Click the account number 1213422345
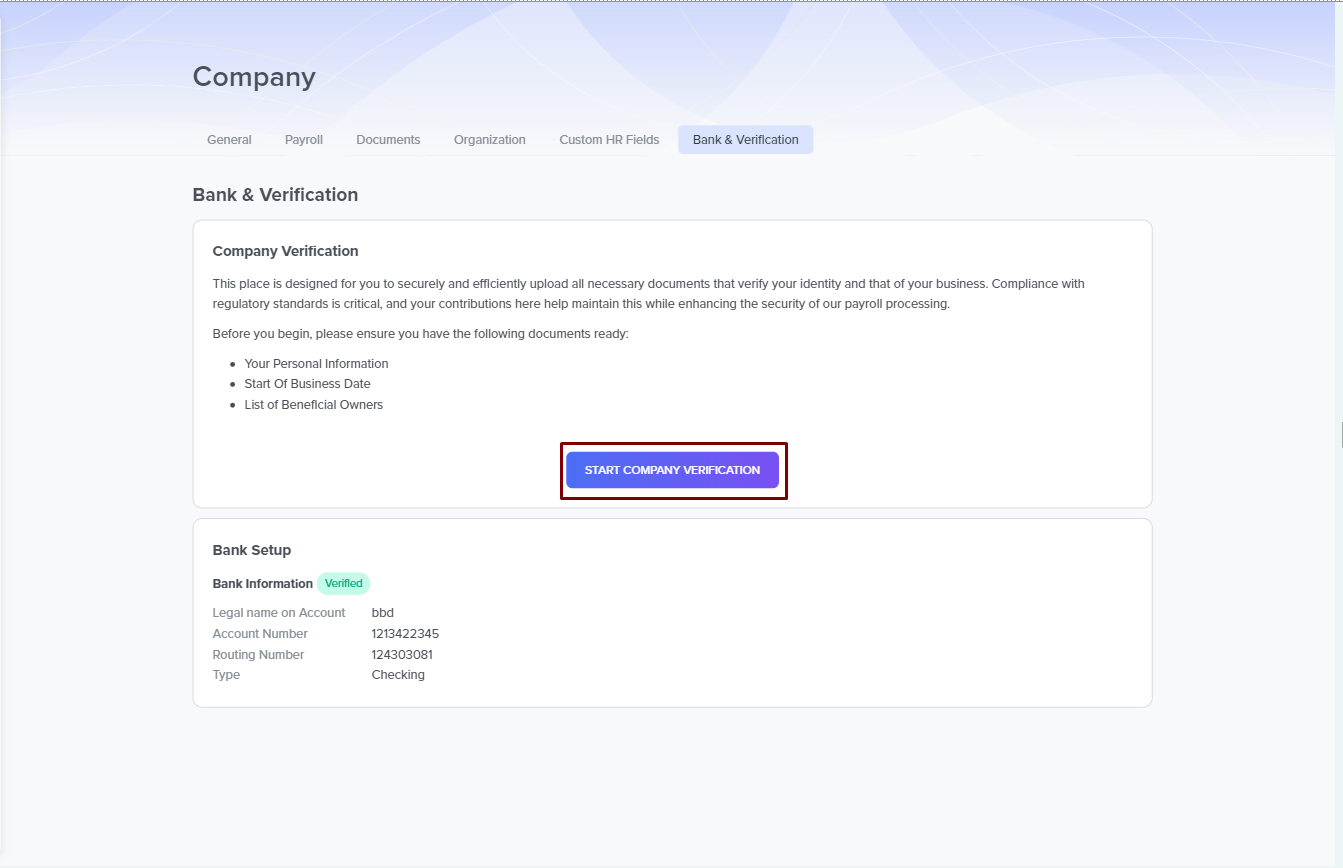The height and width of the screenshot is (868, 1343). coord(405,634)
